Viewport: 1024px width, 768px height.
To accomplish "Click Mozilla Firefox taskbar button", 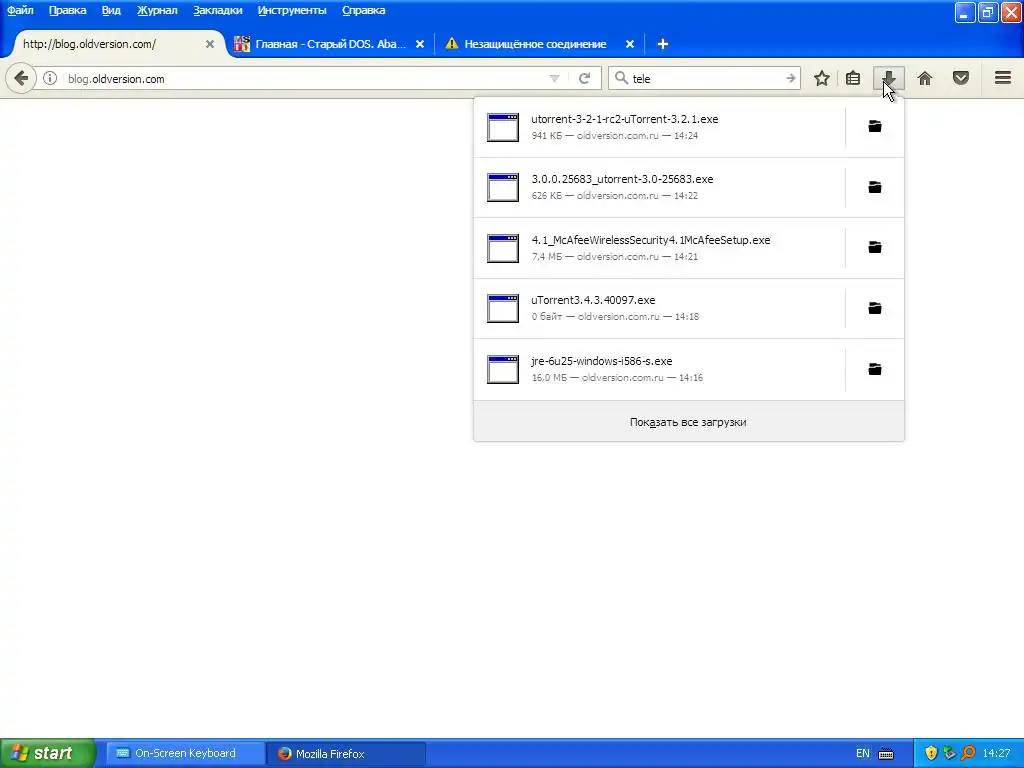I will pos(346,753).
